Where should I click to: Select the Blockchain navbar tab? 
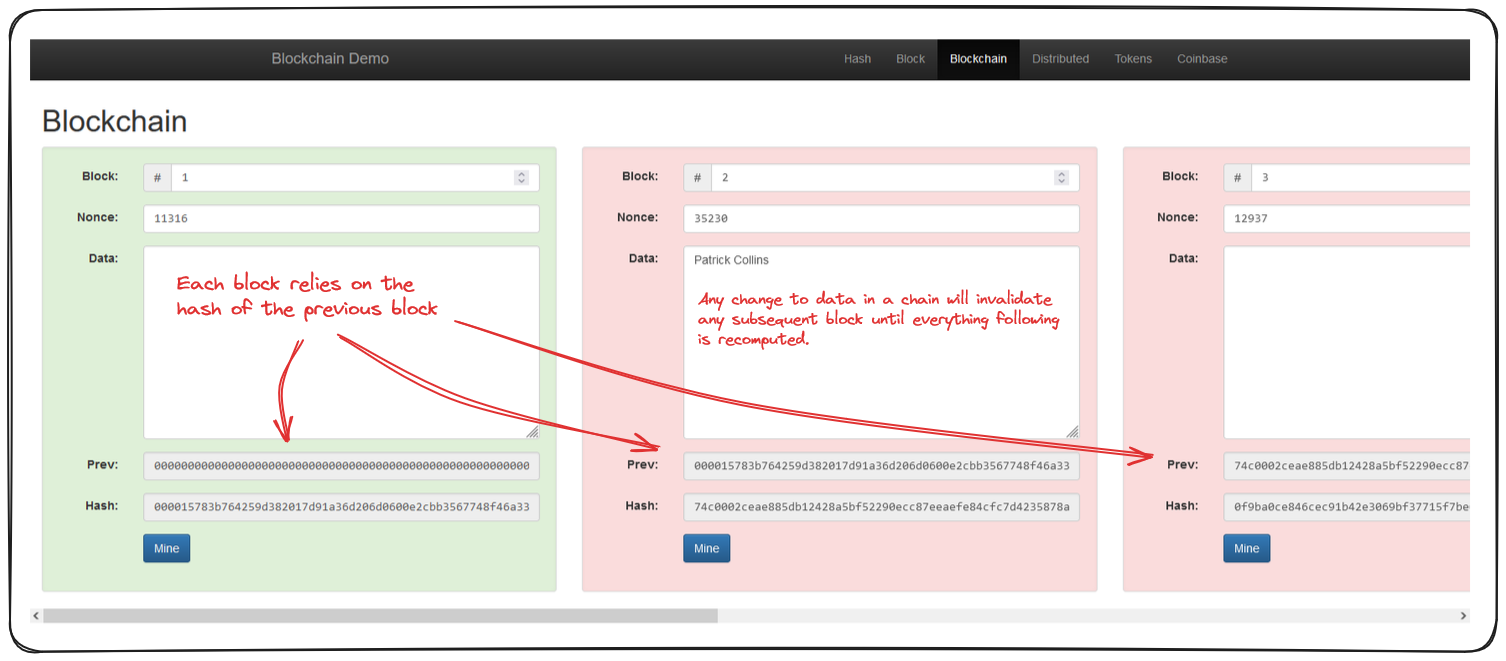pos(978,59)
